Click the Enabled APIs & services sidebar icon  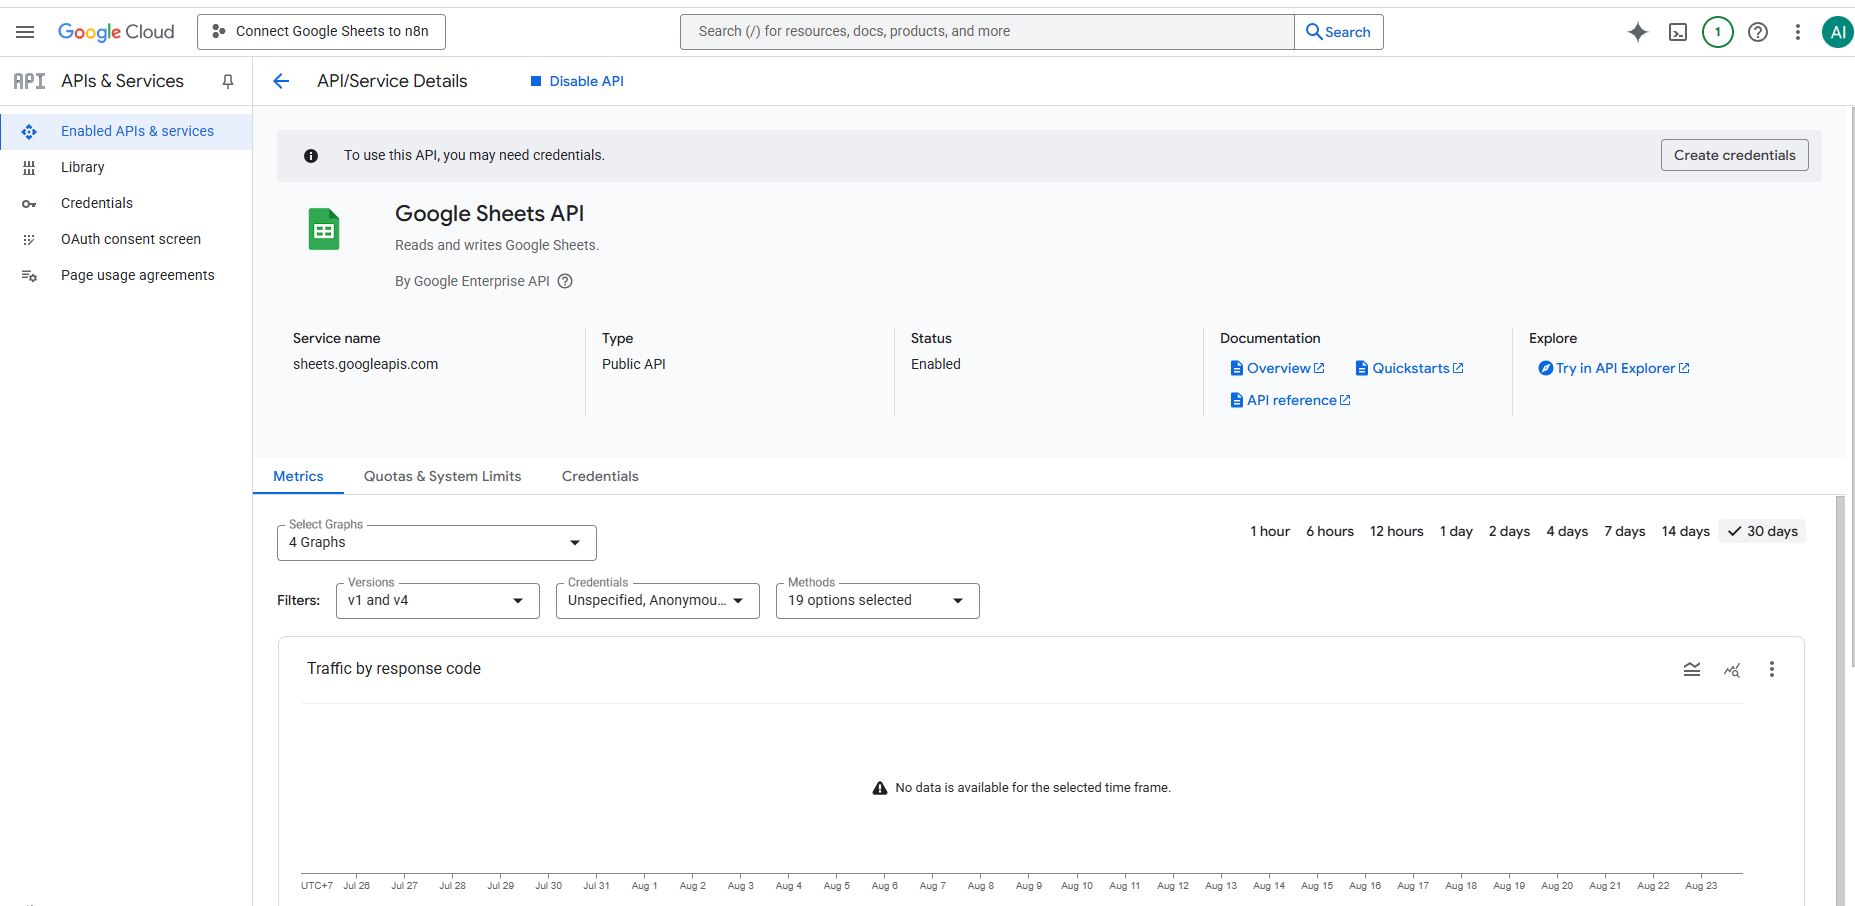coord(29,131)
